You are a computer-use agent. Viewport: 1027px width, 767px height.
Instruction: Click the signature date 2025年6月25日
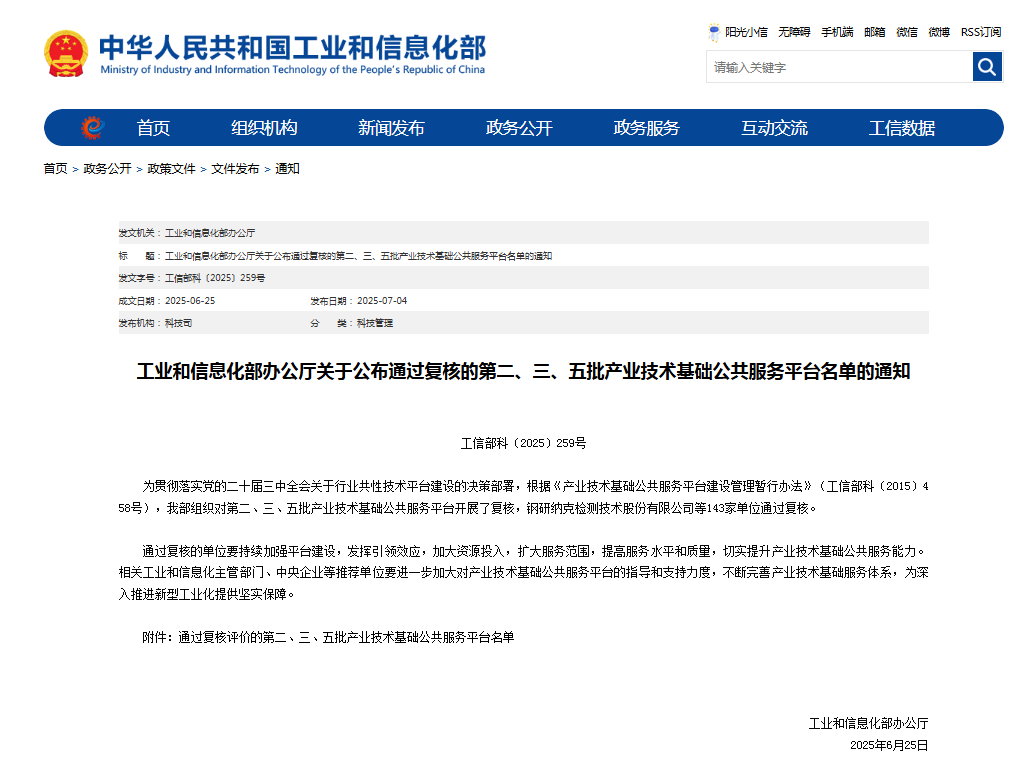pos(889,745)
